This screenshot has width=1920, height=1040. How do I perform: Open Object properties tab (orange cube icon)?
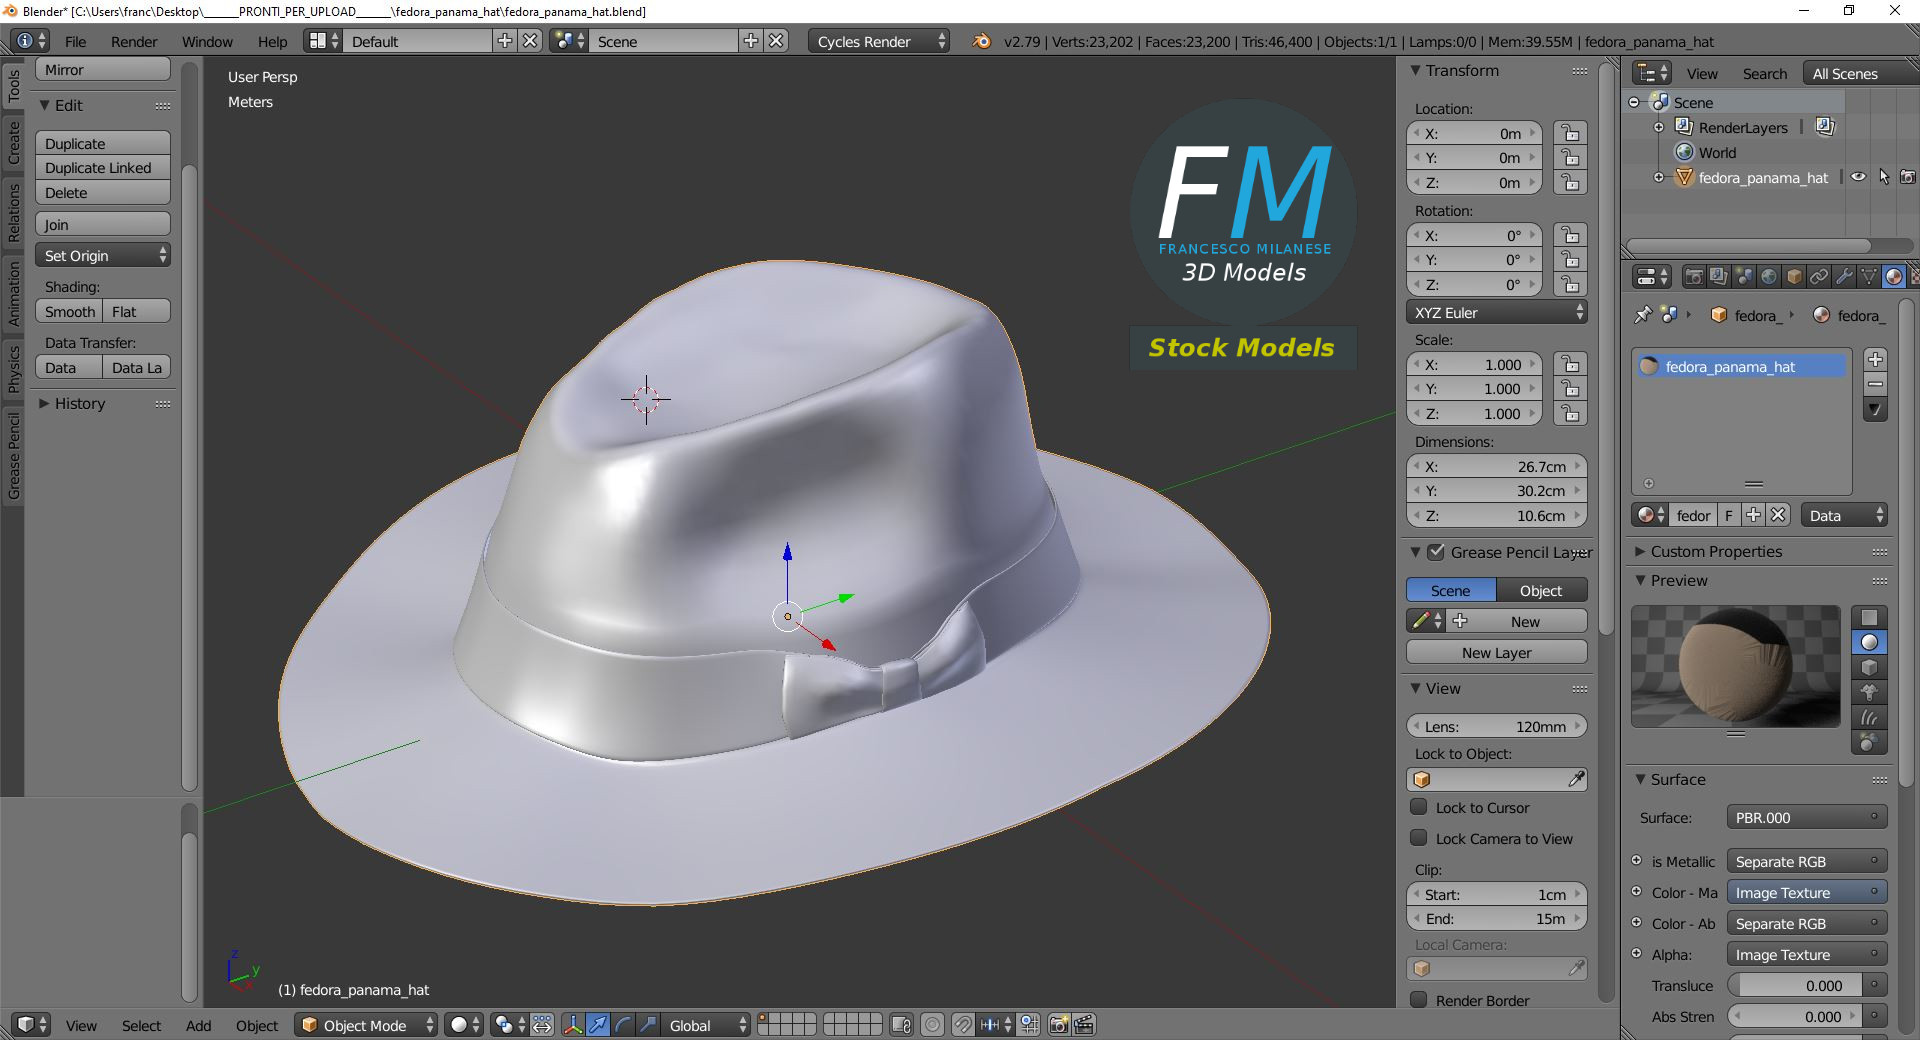(x=1794, y=277)
